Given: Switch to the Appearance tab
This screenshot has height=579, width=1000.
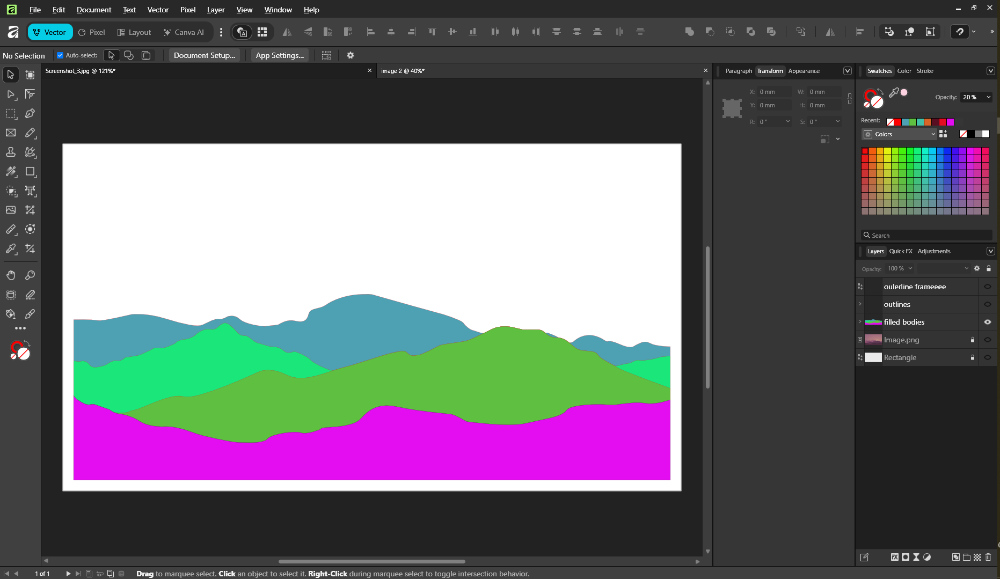Looking at the screenshot, I should (804, 71).
